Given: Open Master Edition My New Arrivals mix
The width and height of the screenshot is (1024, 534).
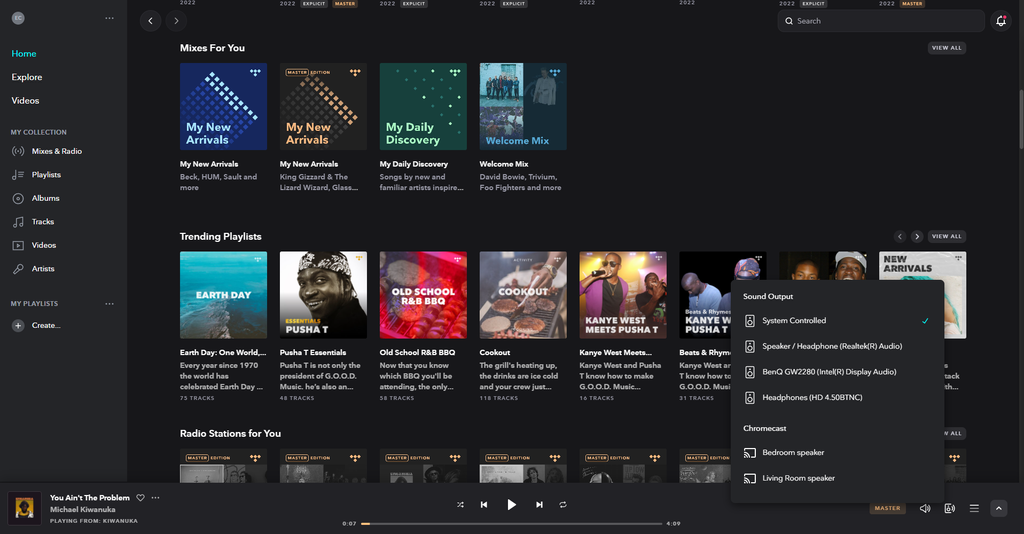Looking at the screenshot, I should 323,106.
